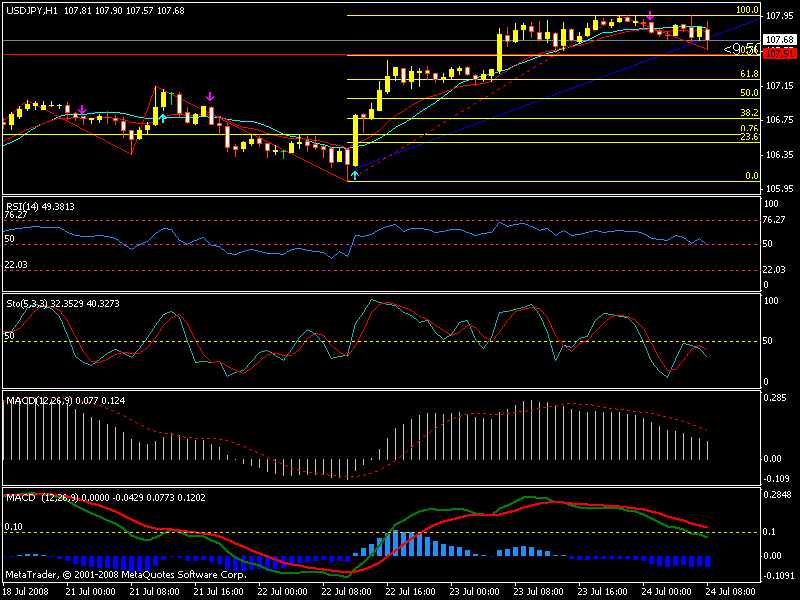Screen dimensions: 800x600
Task: Click the Fibonacci 100.0 level label
Action: point(747,10)
